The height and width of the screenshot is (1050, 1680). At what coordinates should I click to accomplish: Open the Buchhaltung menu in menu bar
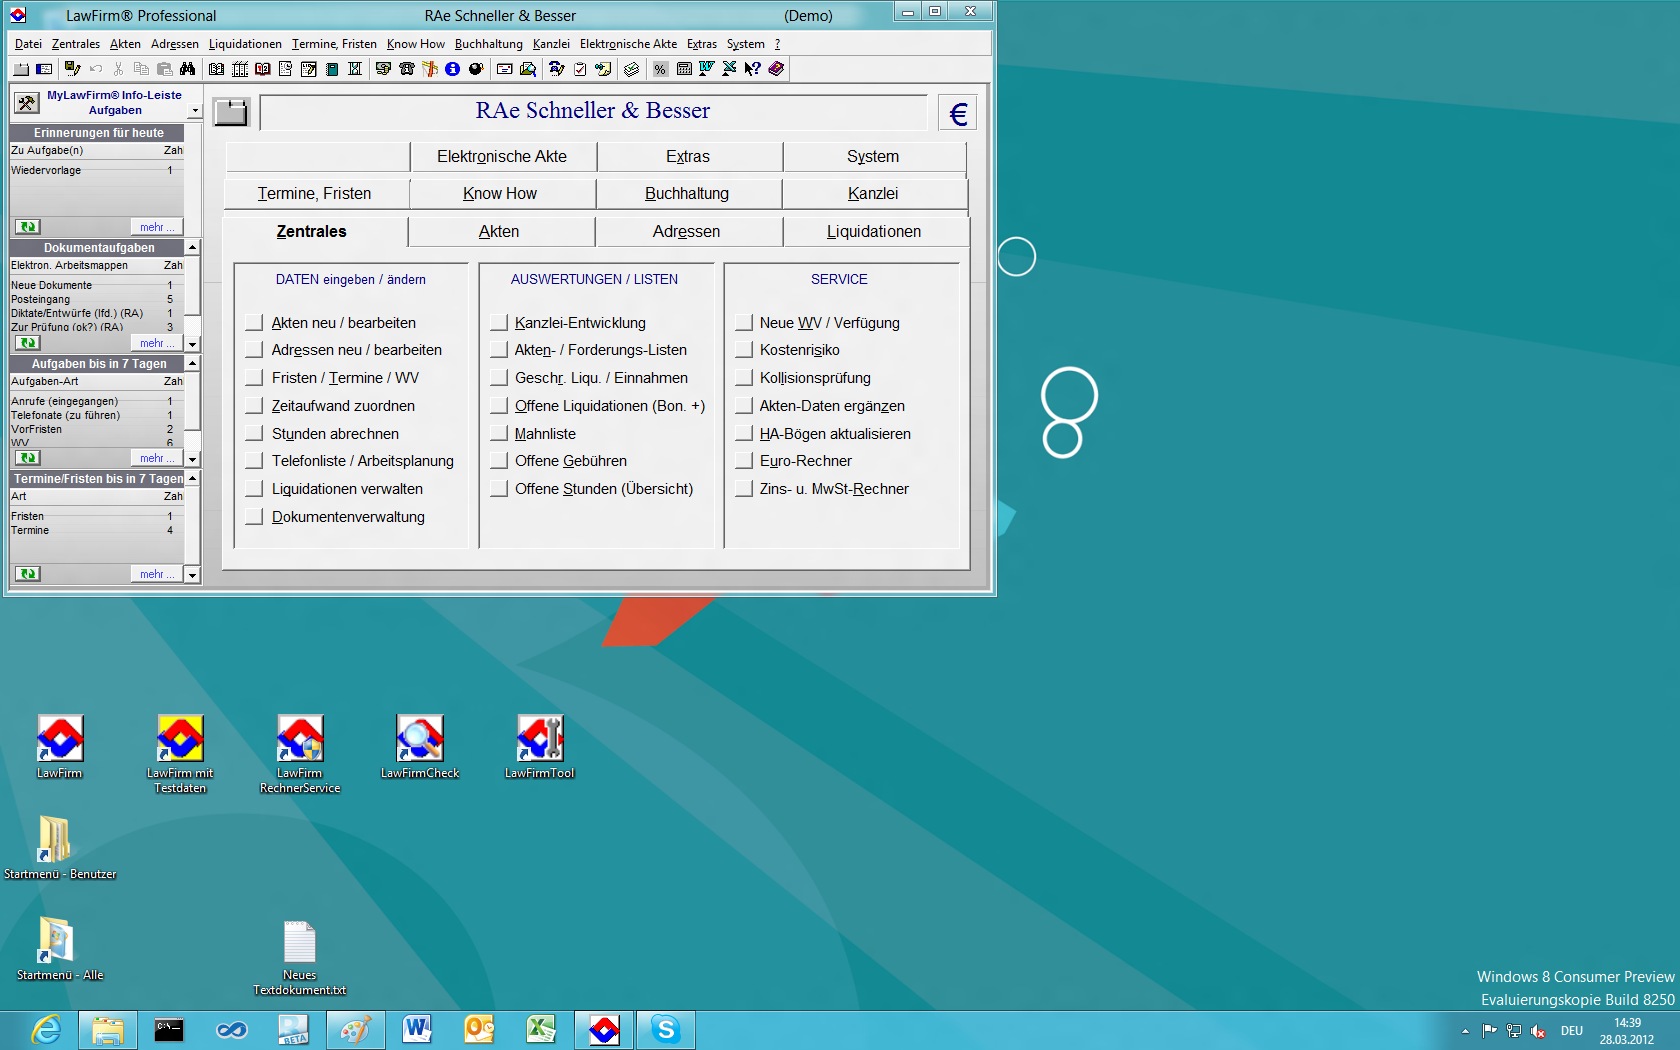coord(488,44)
